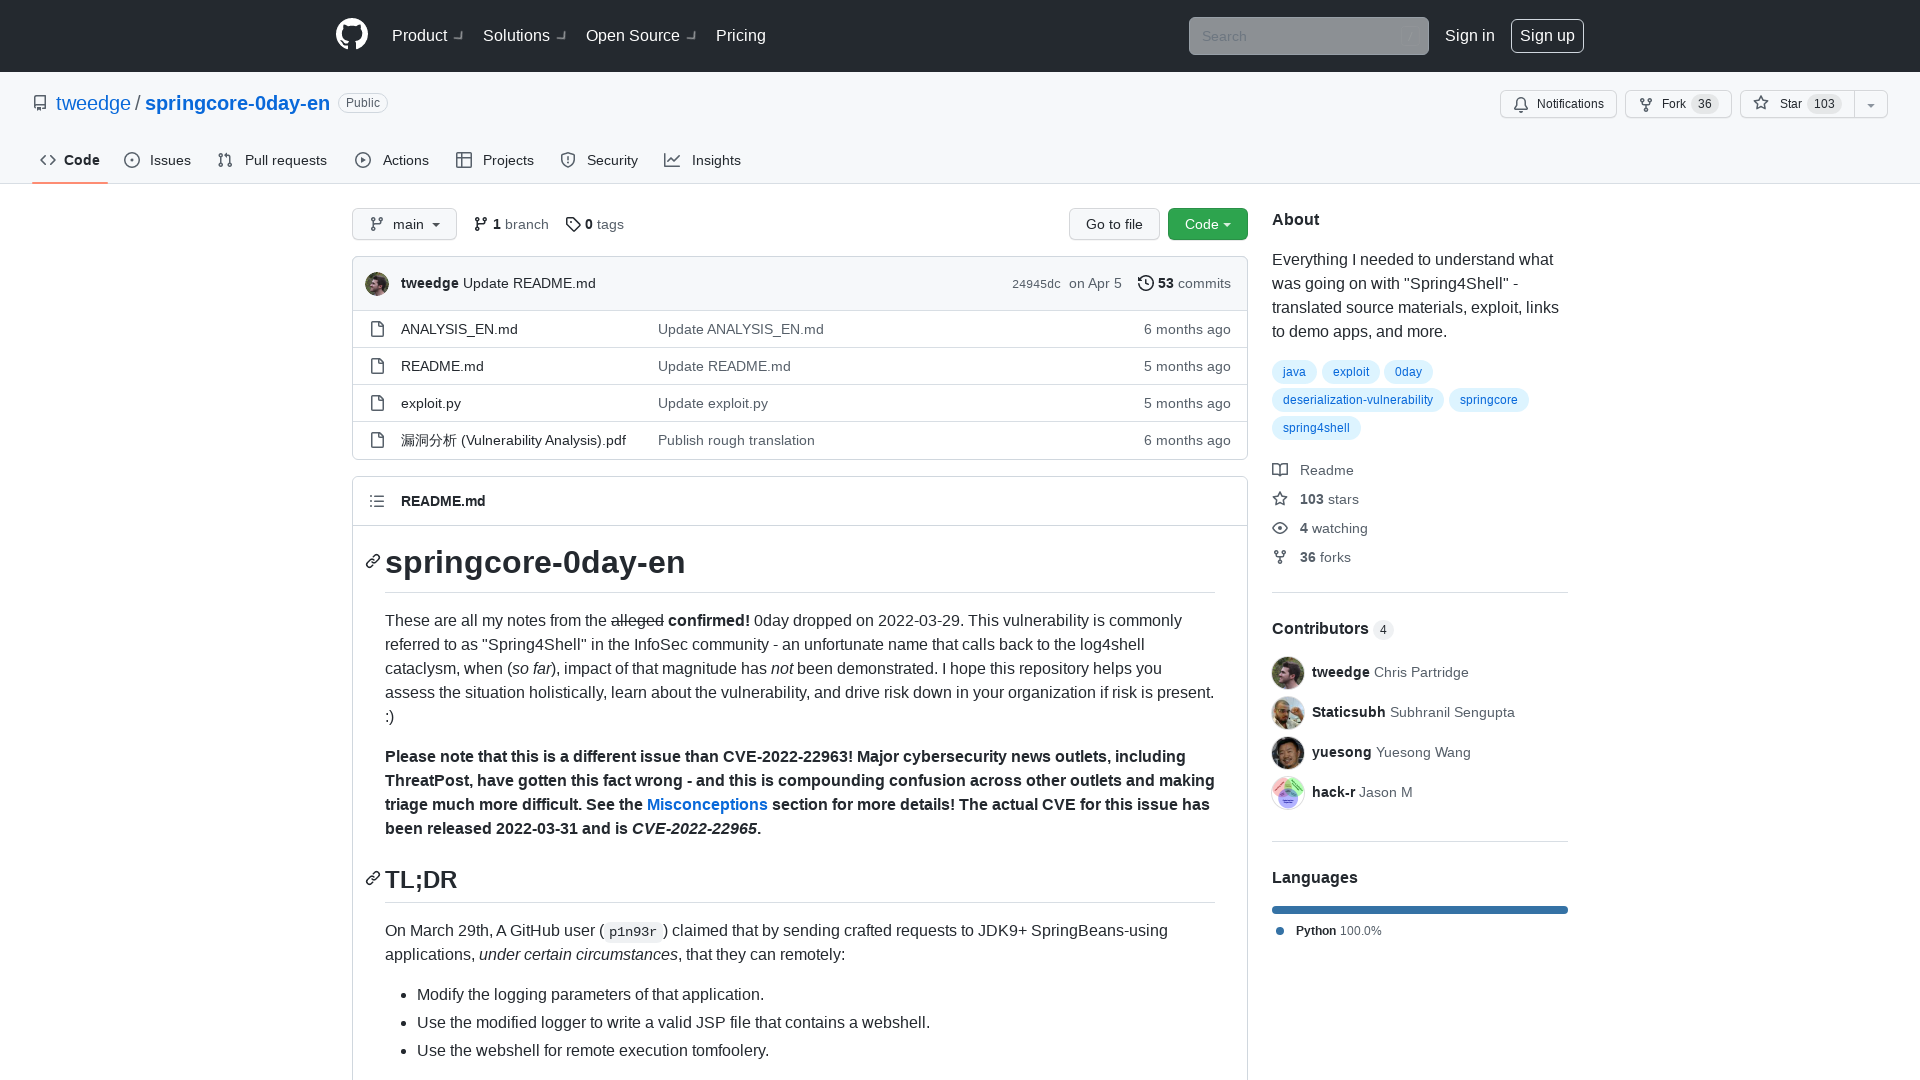Click the Sign up button
1920x1080 pixels.
pyautogui.click(x=1547, y=35)
